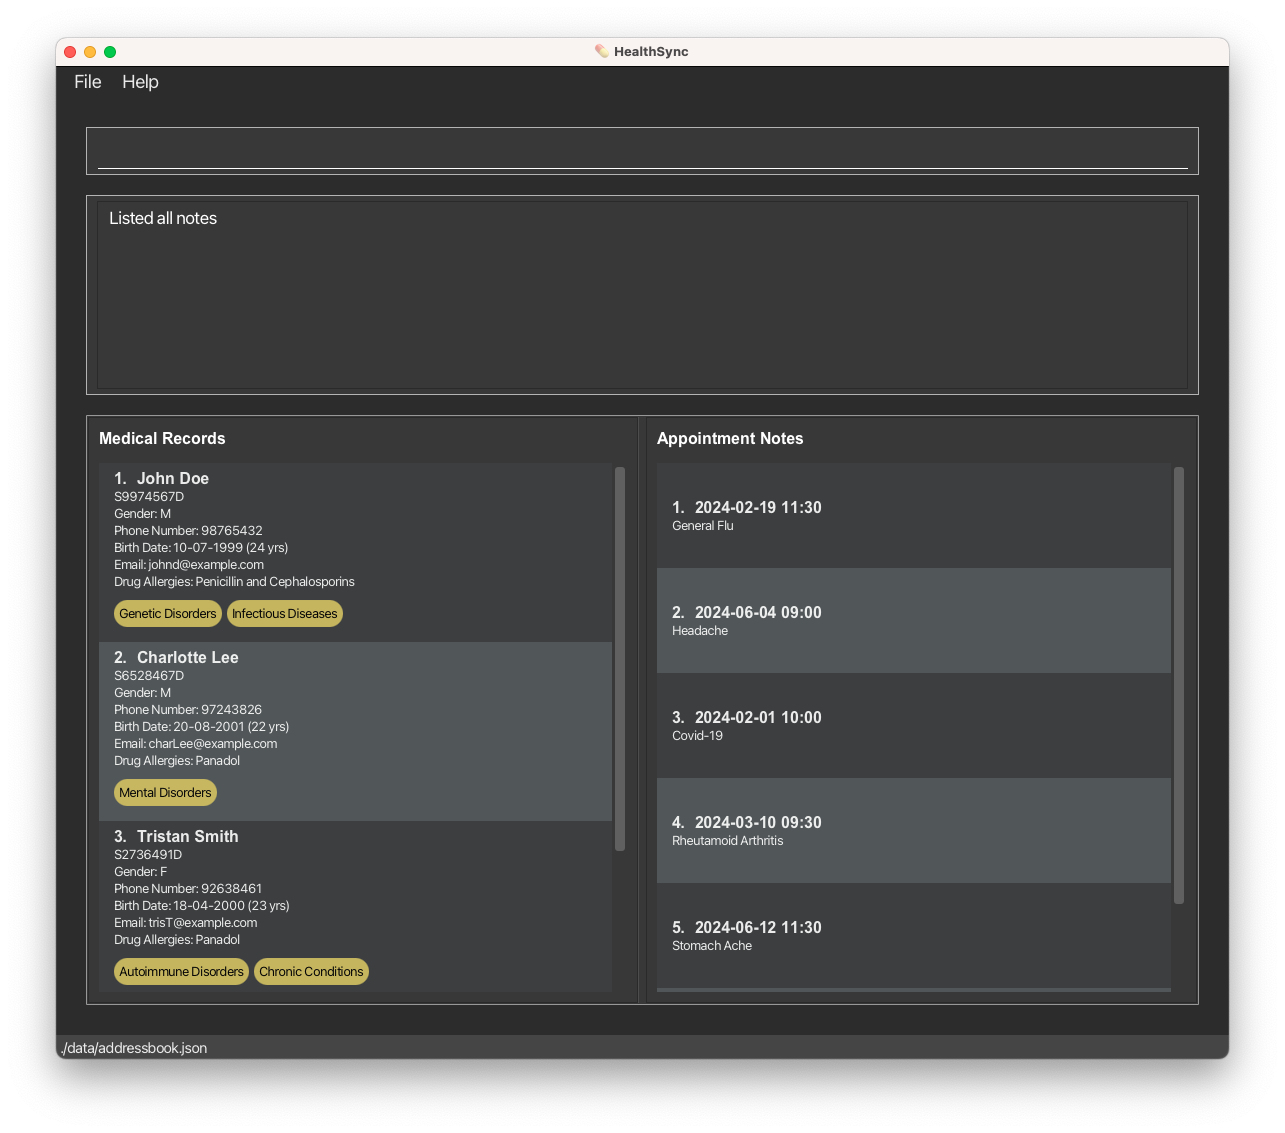Select Tristan Smith's medical record
Viewport: 1285px width, 1133px height.
(355, 907)
